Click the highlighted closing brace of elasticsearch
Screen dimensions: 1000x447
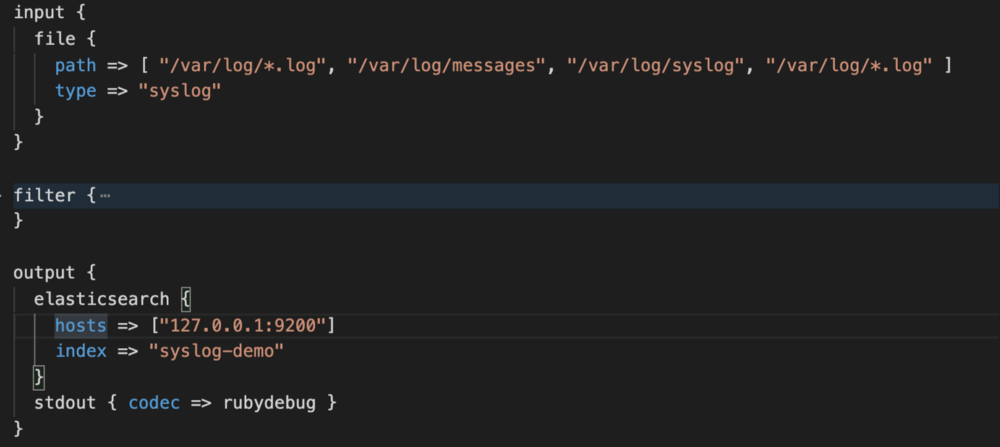coord(40,377)
